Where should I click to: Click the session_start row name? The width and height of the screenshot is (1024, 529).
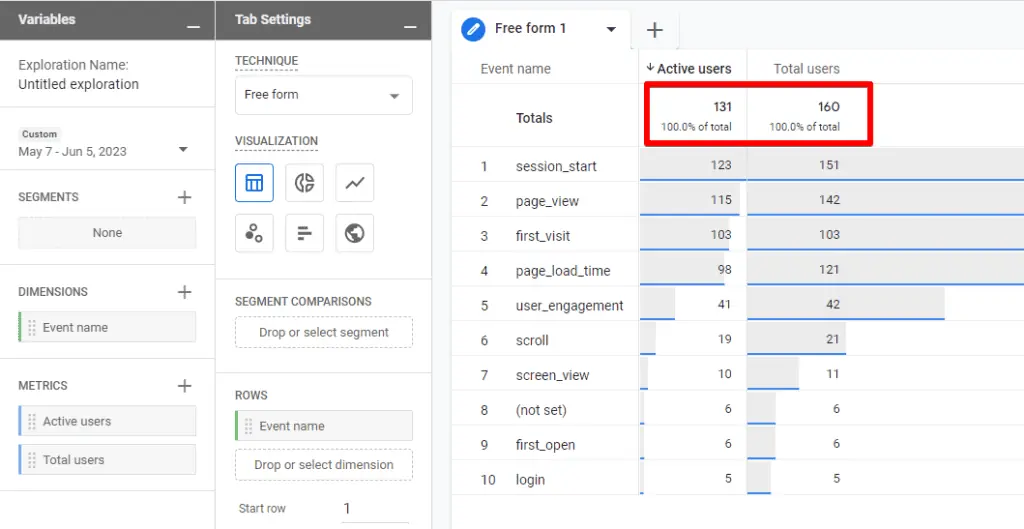(x=556, y=166)
